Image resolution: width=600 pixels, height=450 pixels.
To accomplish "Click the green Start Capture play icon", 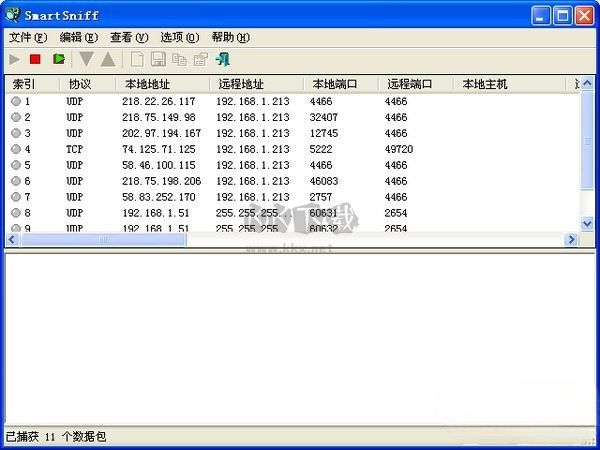I will click(15, 59).
